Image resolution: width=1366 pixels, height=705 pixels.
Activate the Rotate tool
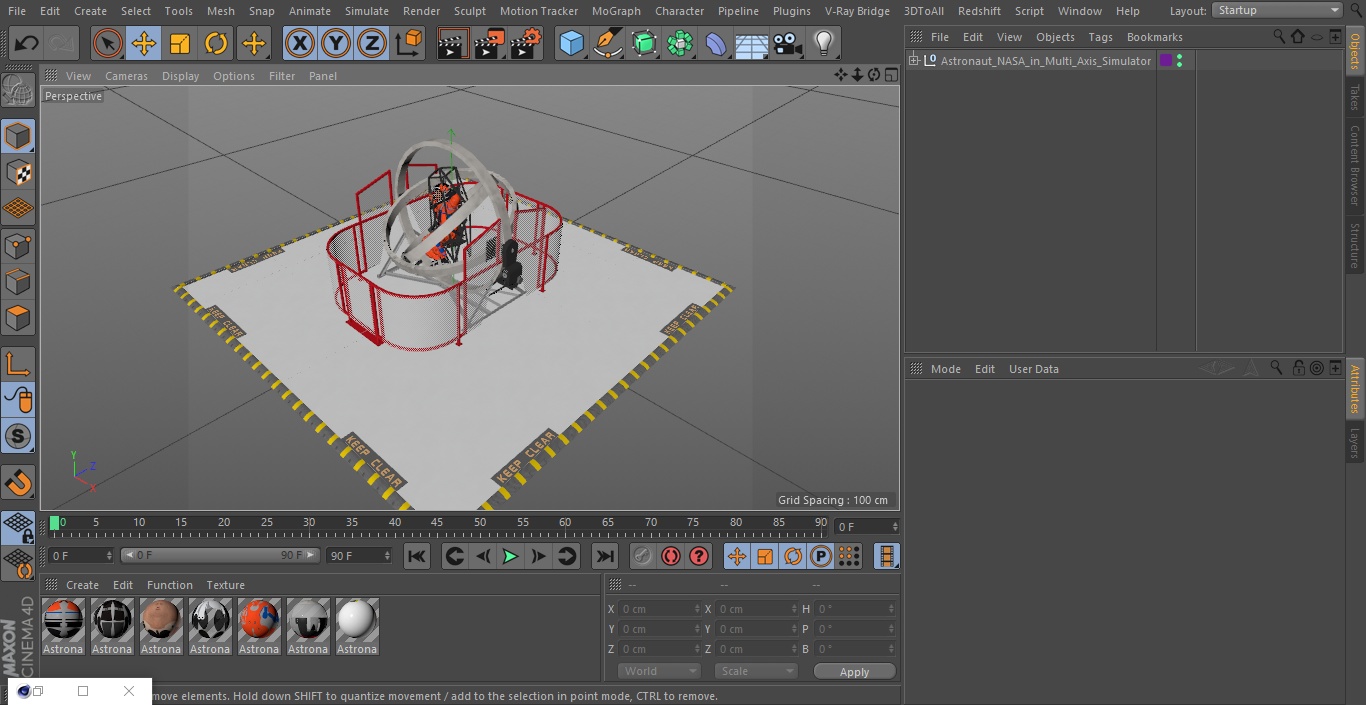tap(216, 43)
